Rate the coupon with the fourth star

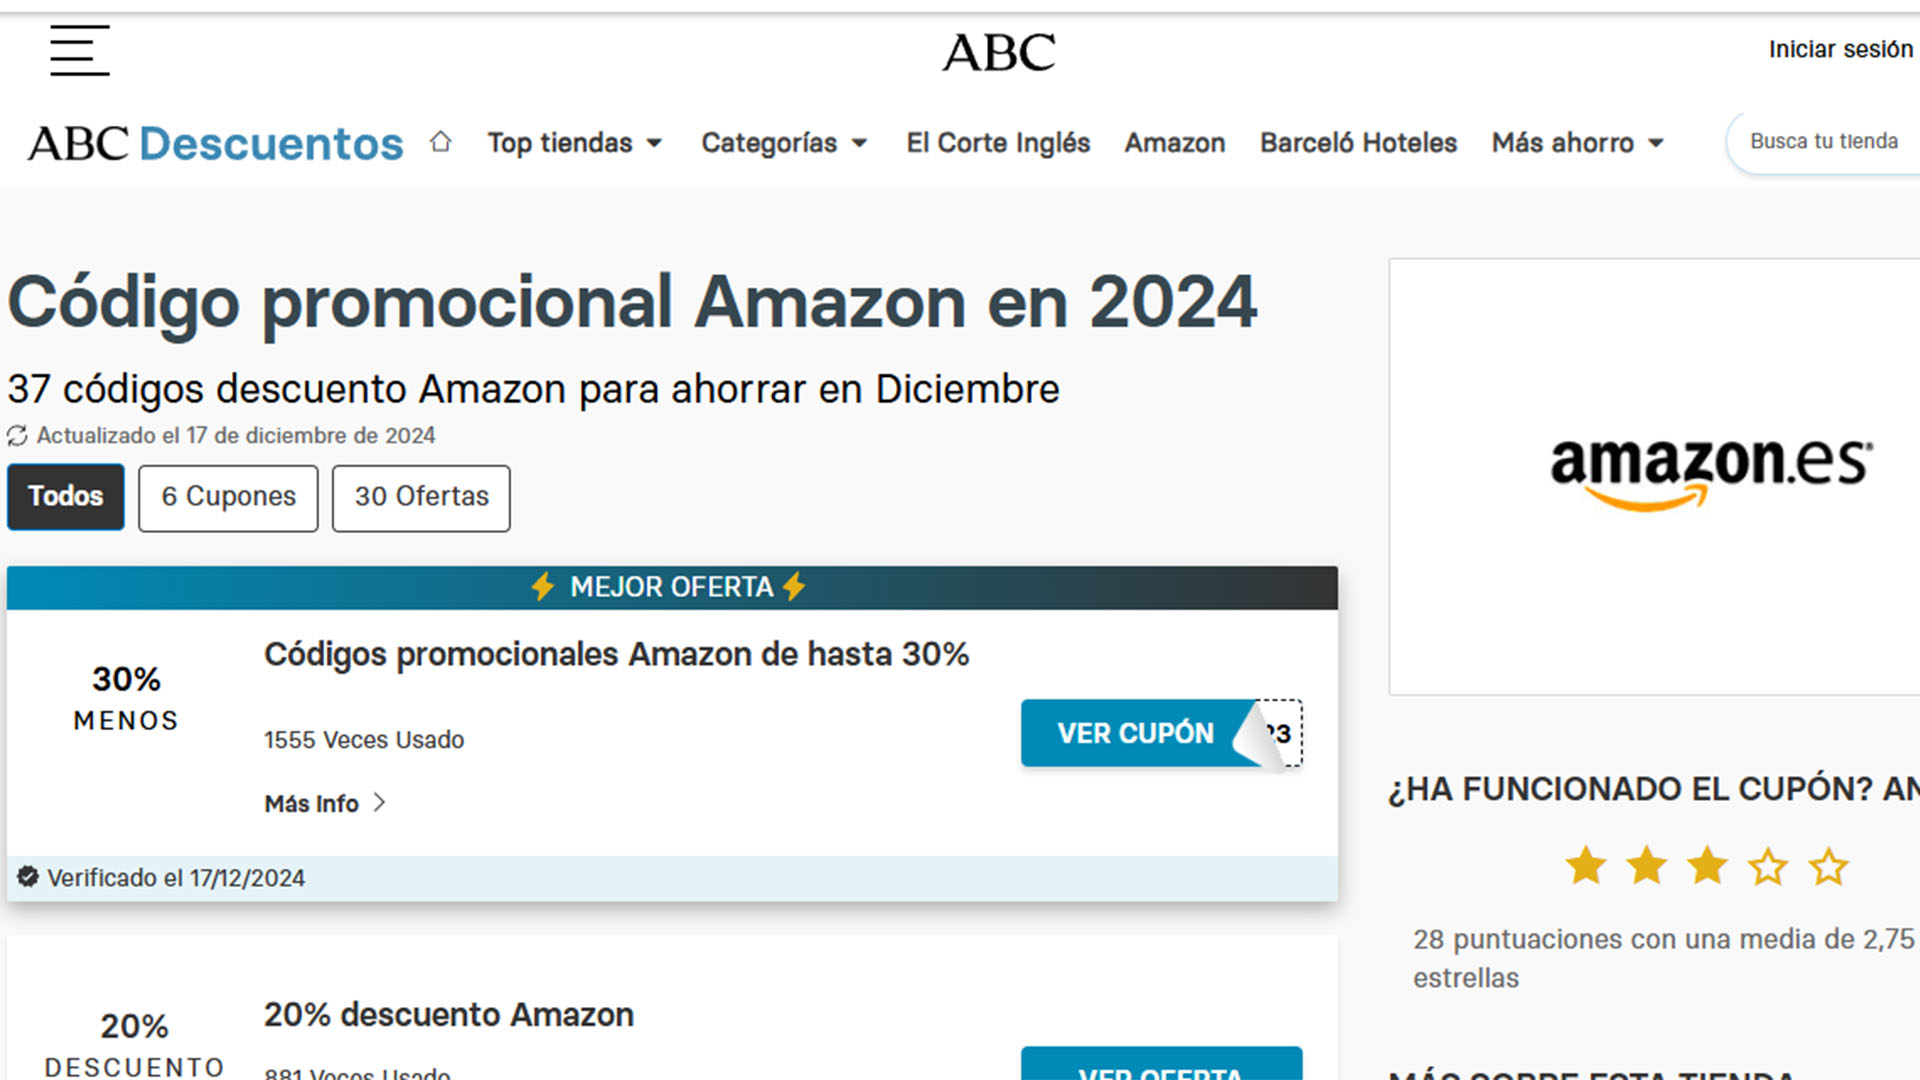1769,866
